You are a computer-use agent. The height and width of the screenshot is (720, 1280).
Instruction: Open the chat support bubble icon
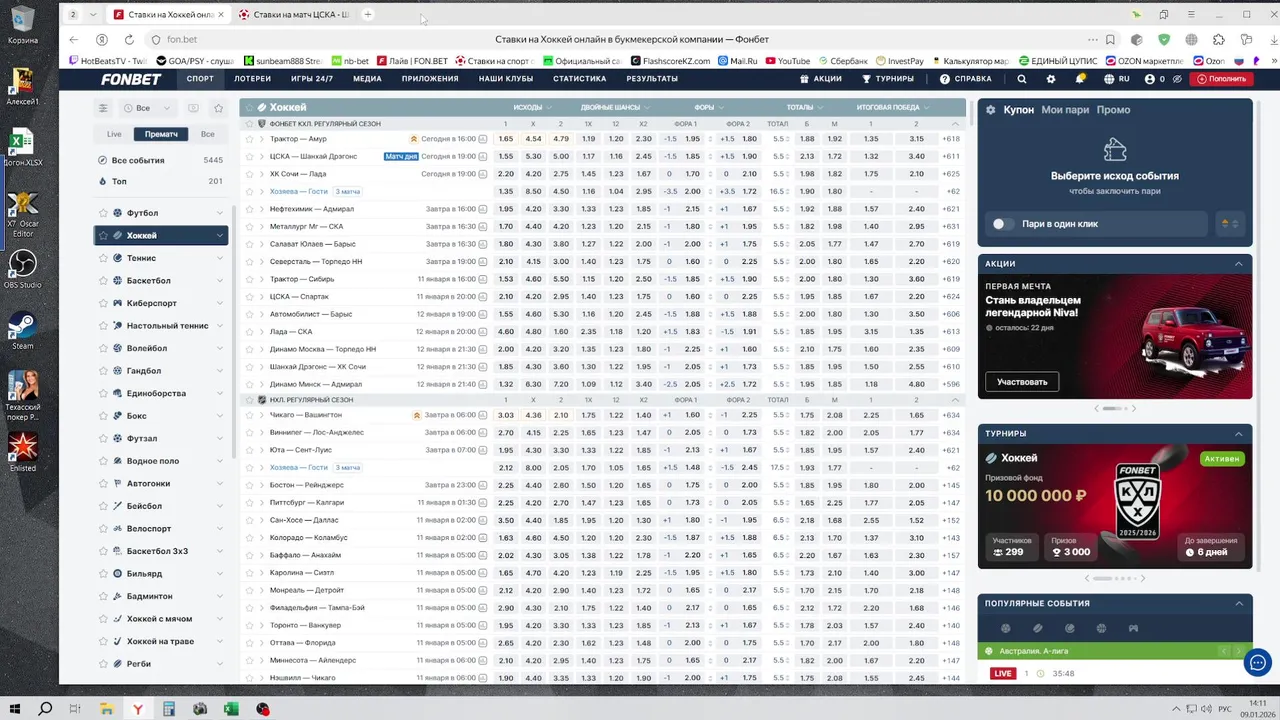pyautogui.click(x=1258, y=662)
